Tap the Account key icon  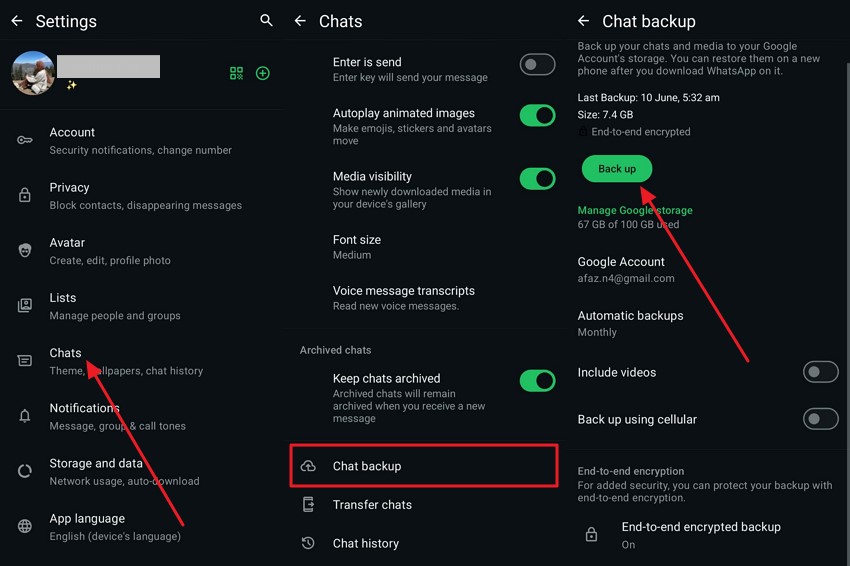pyautogui.click(x=25, y=140)
